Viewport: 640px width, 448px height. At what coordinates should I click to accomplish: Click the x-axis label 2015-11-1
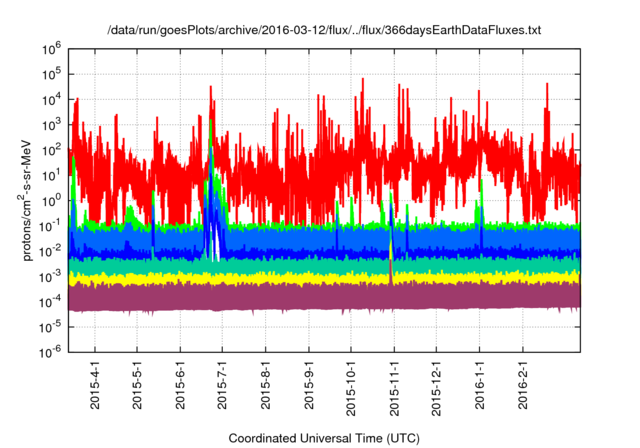tap(394, 388)
